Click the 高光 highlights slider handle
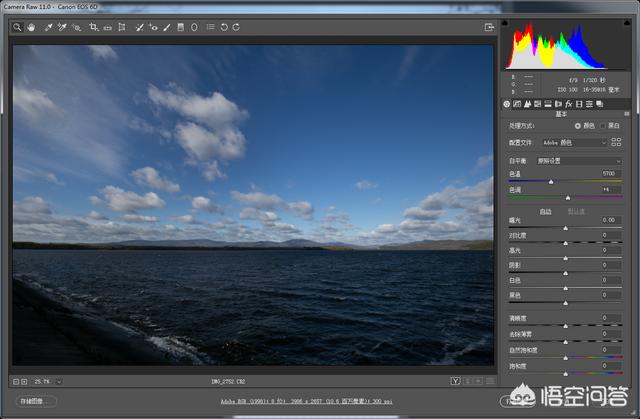Image resolution: width=640 pixels, height=419 pixels. pyautogui.click(x=566, y=258)
